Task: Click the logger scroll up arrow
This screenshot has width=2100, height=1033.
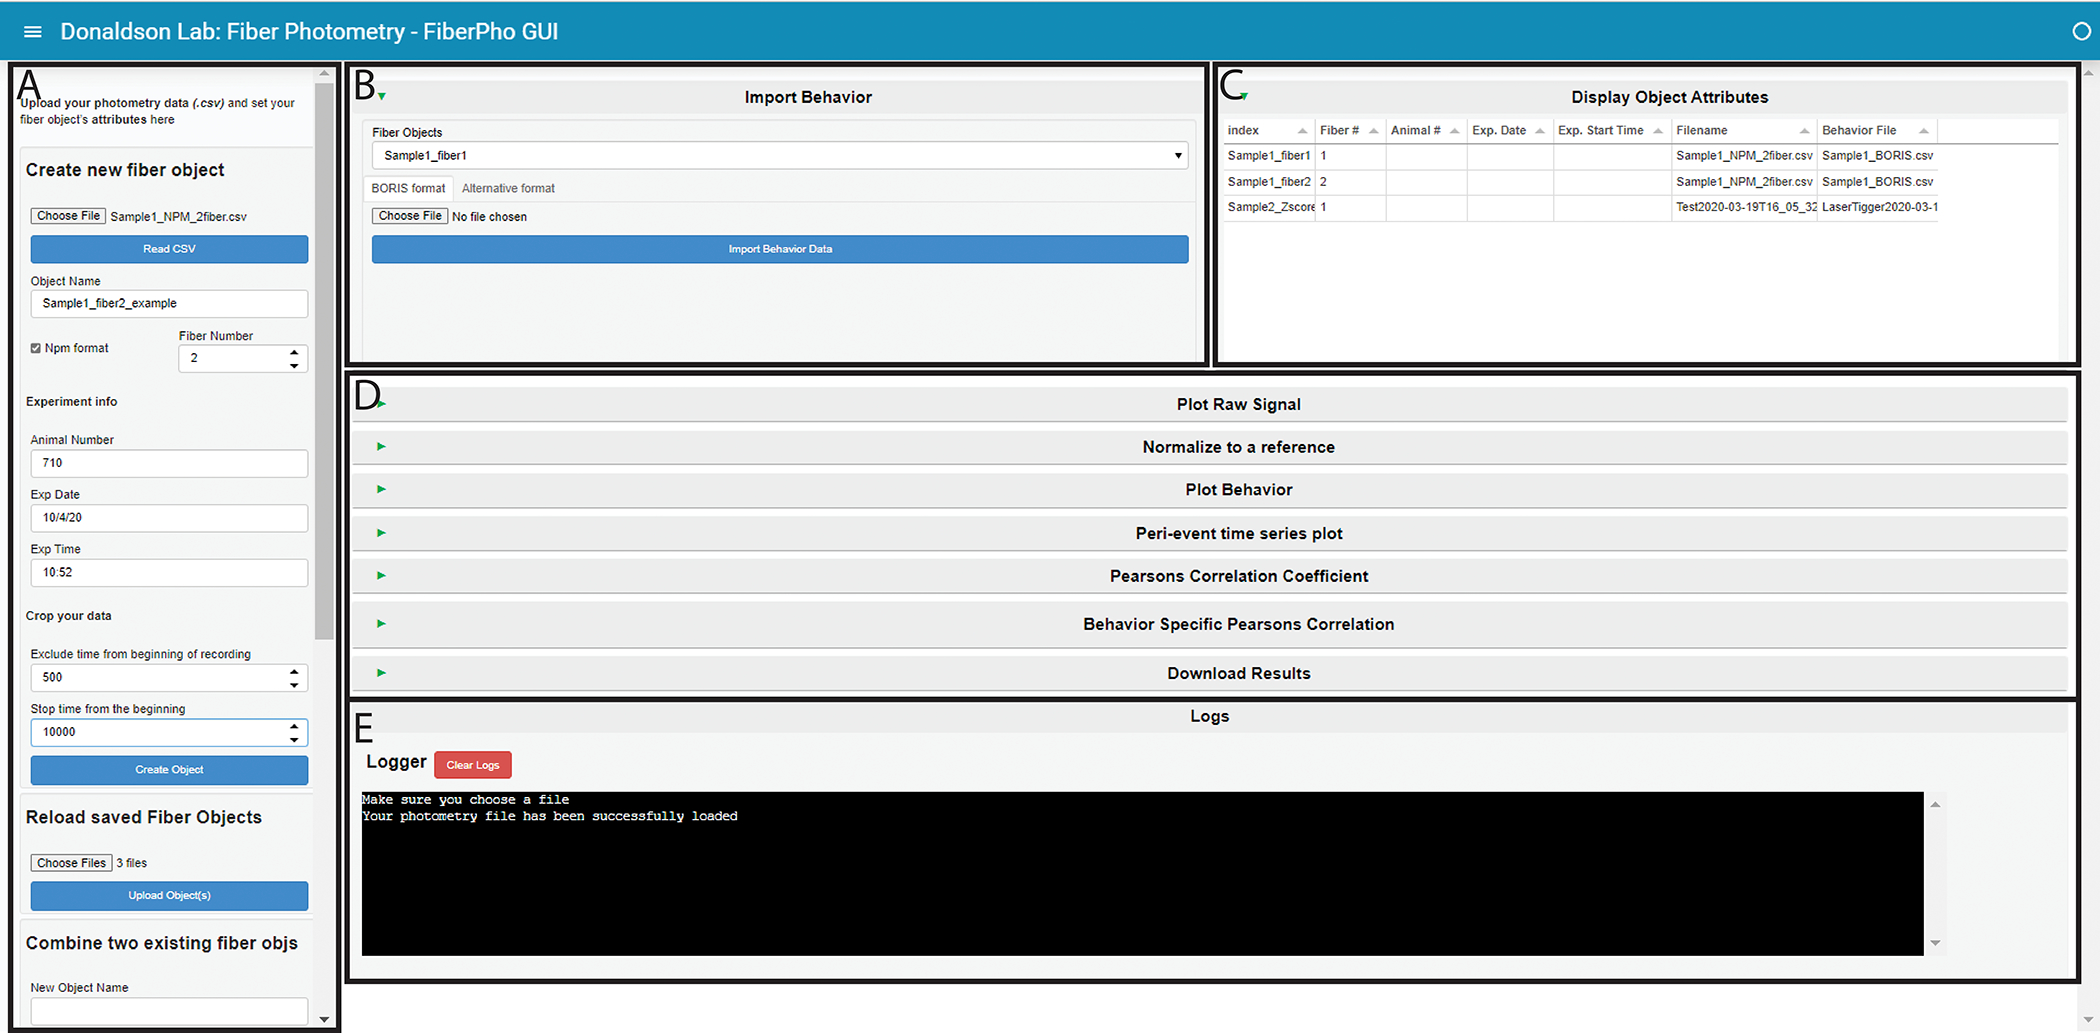Action: [x=1935, y=804]
